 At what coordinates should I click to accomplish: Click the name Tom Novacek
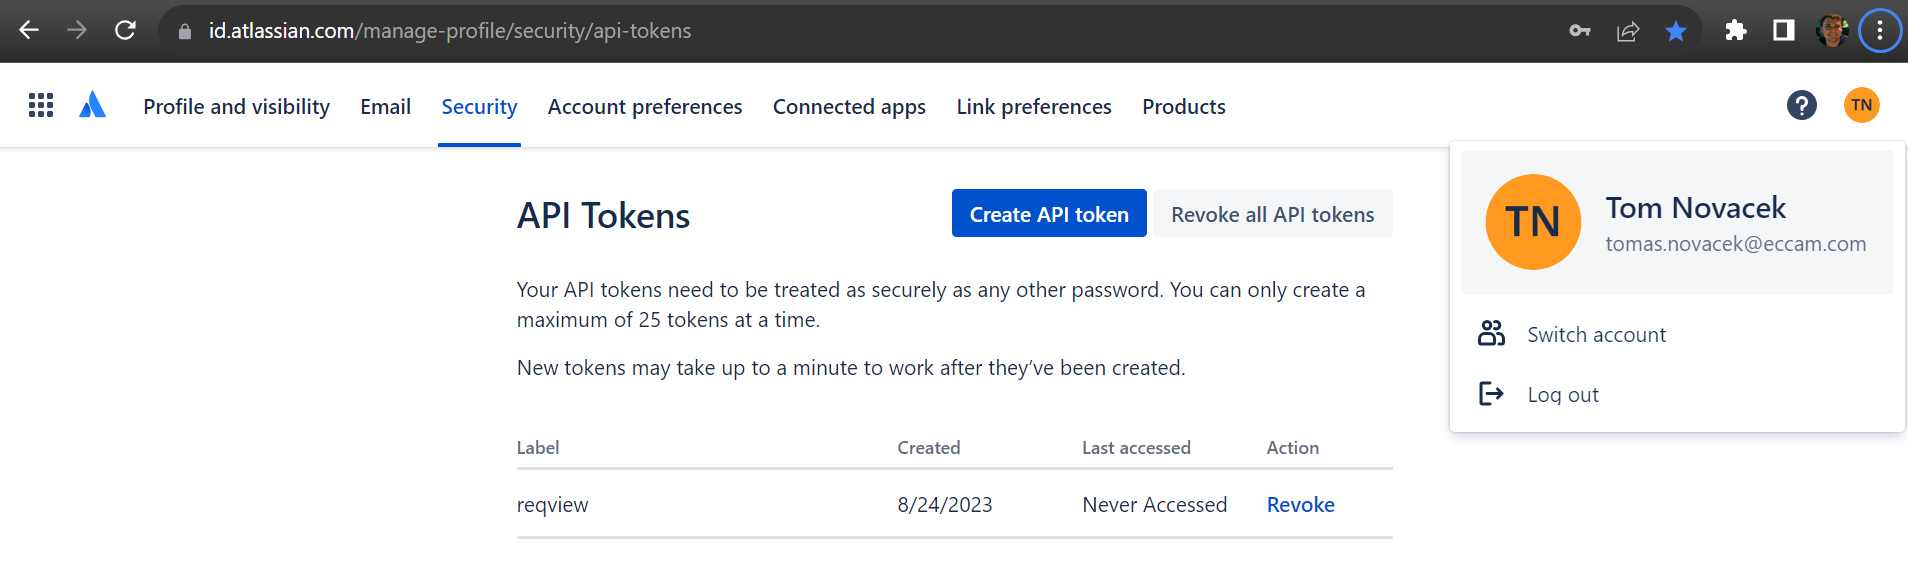click(1696, 208)
